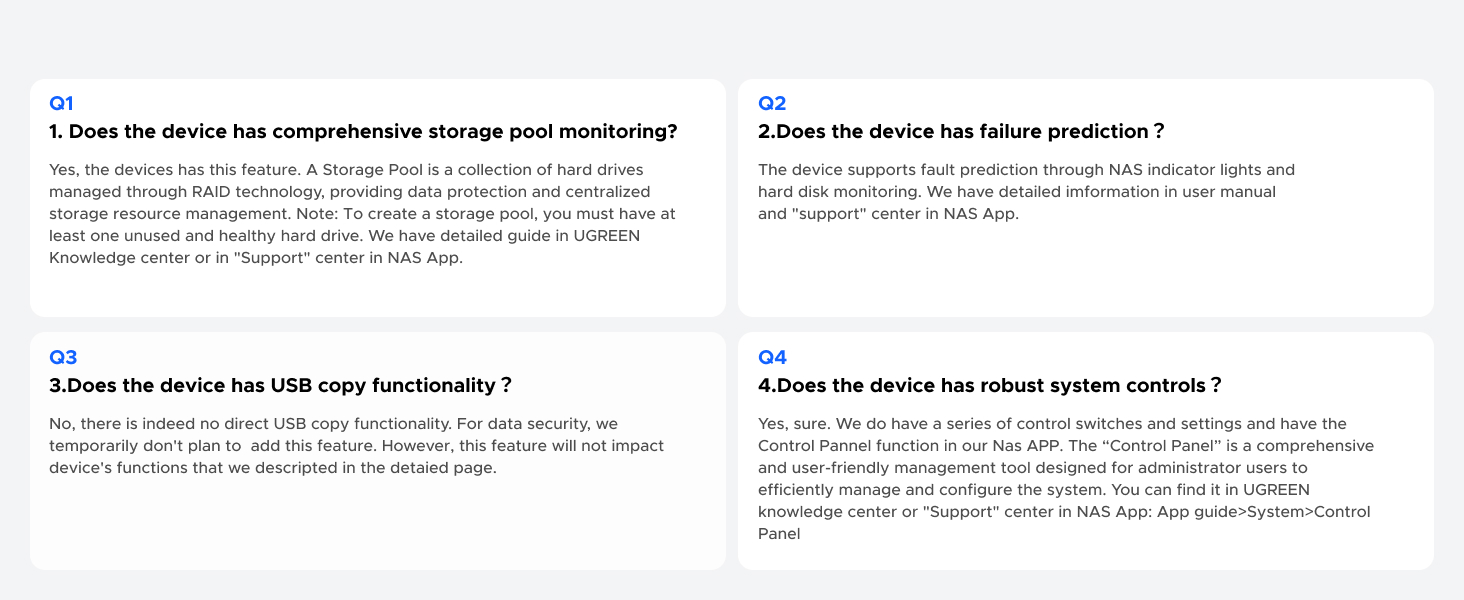The height and width of the screenshot is (600, 1464).
Task: Click the Q2 answer about fault prediction
Action: [1026, 191]
